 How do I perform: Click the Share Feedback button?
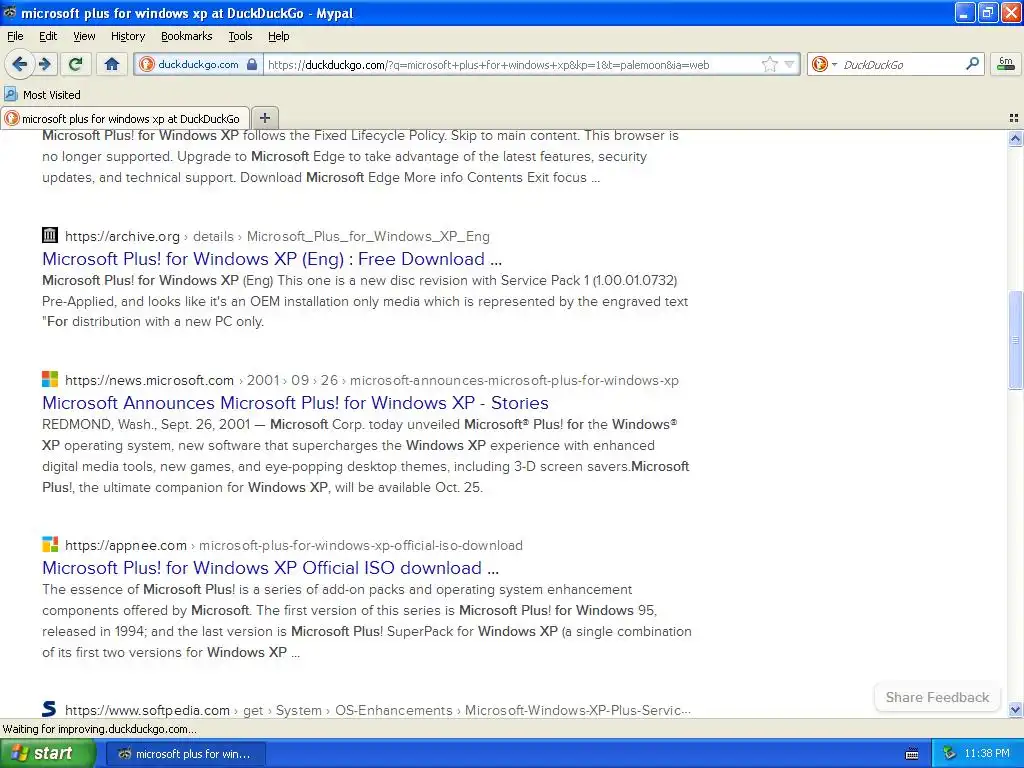click(937, 697)
